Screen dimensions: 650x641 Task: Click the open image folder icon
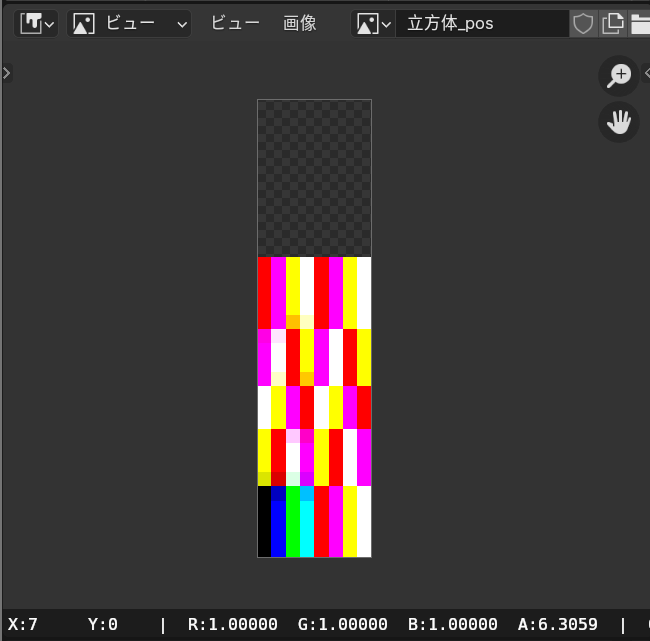[x=640, y=24]
